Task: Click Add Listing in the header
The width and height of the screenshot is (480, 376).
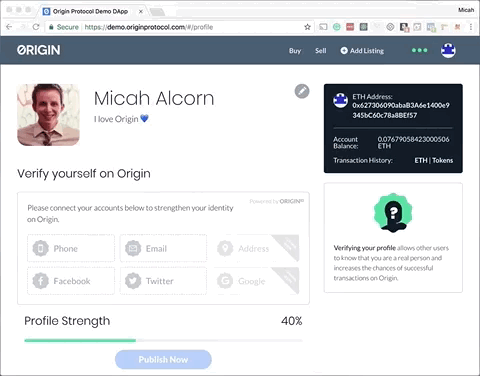Action: click(362, 51)
